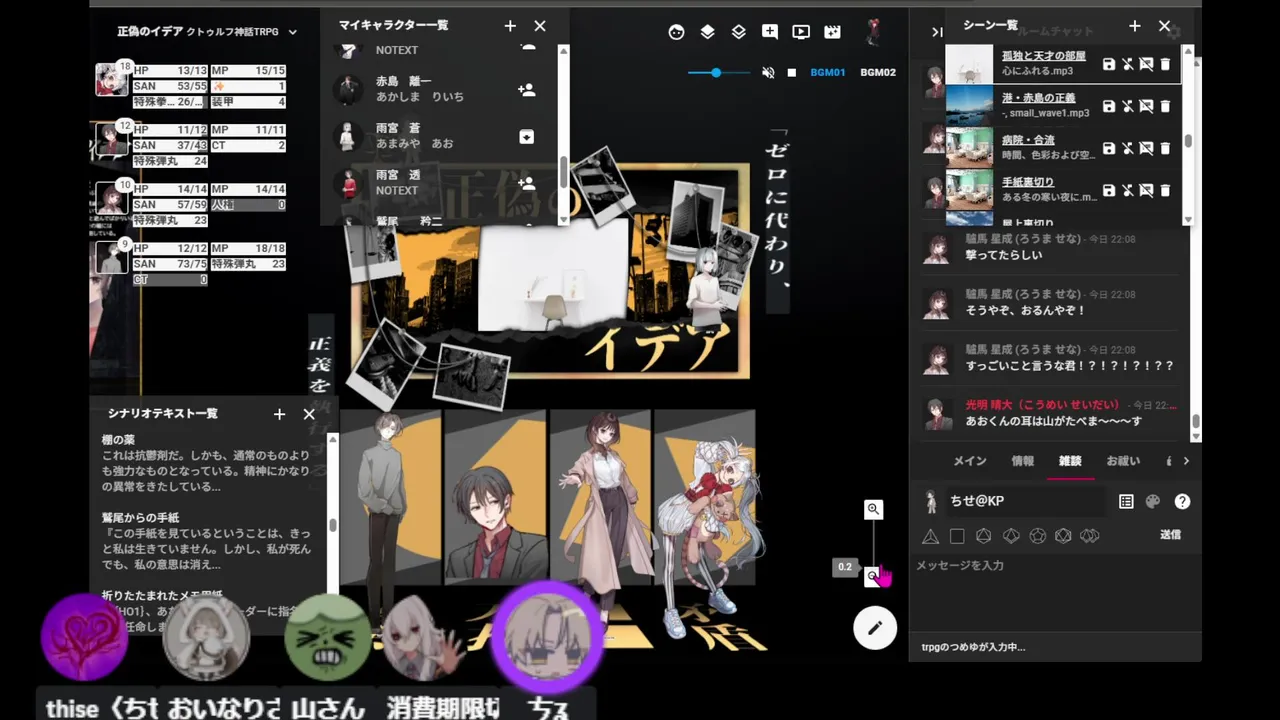Open the pencil edit floating button
The height and width of the screenshot is (720, 1280).
click(875, 628)
